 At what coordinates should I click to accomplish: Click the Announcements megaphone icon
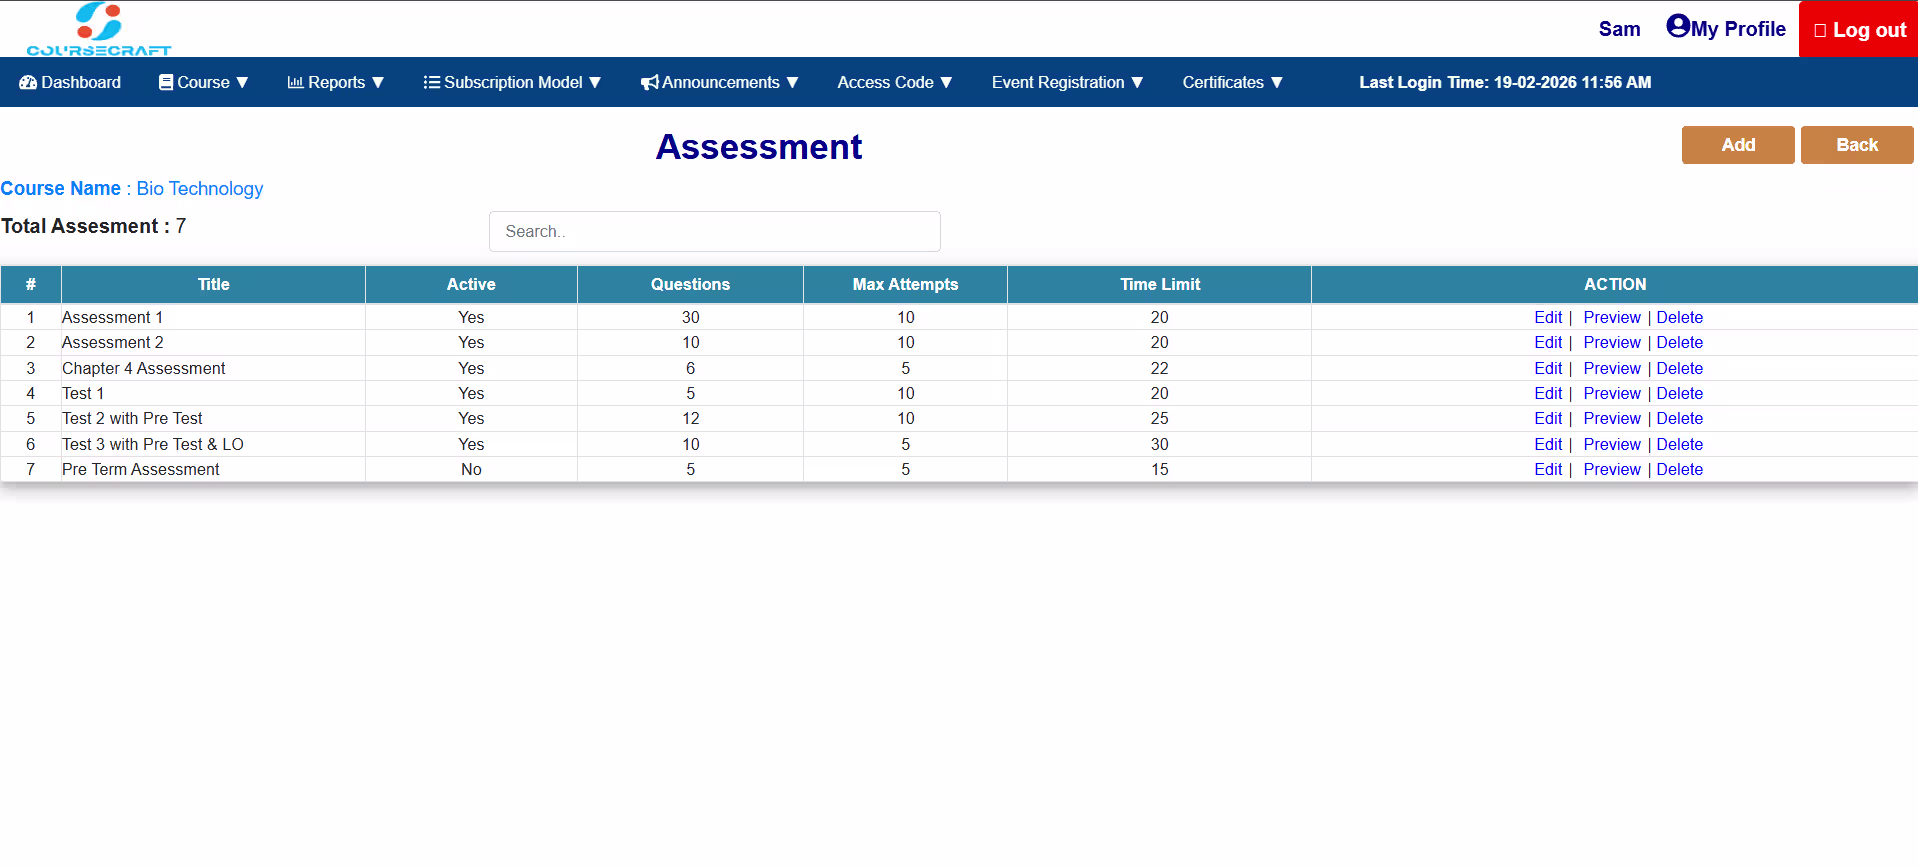[x=650, y=82]
